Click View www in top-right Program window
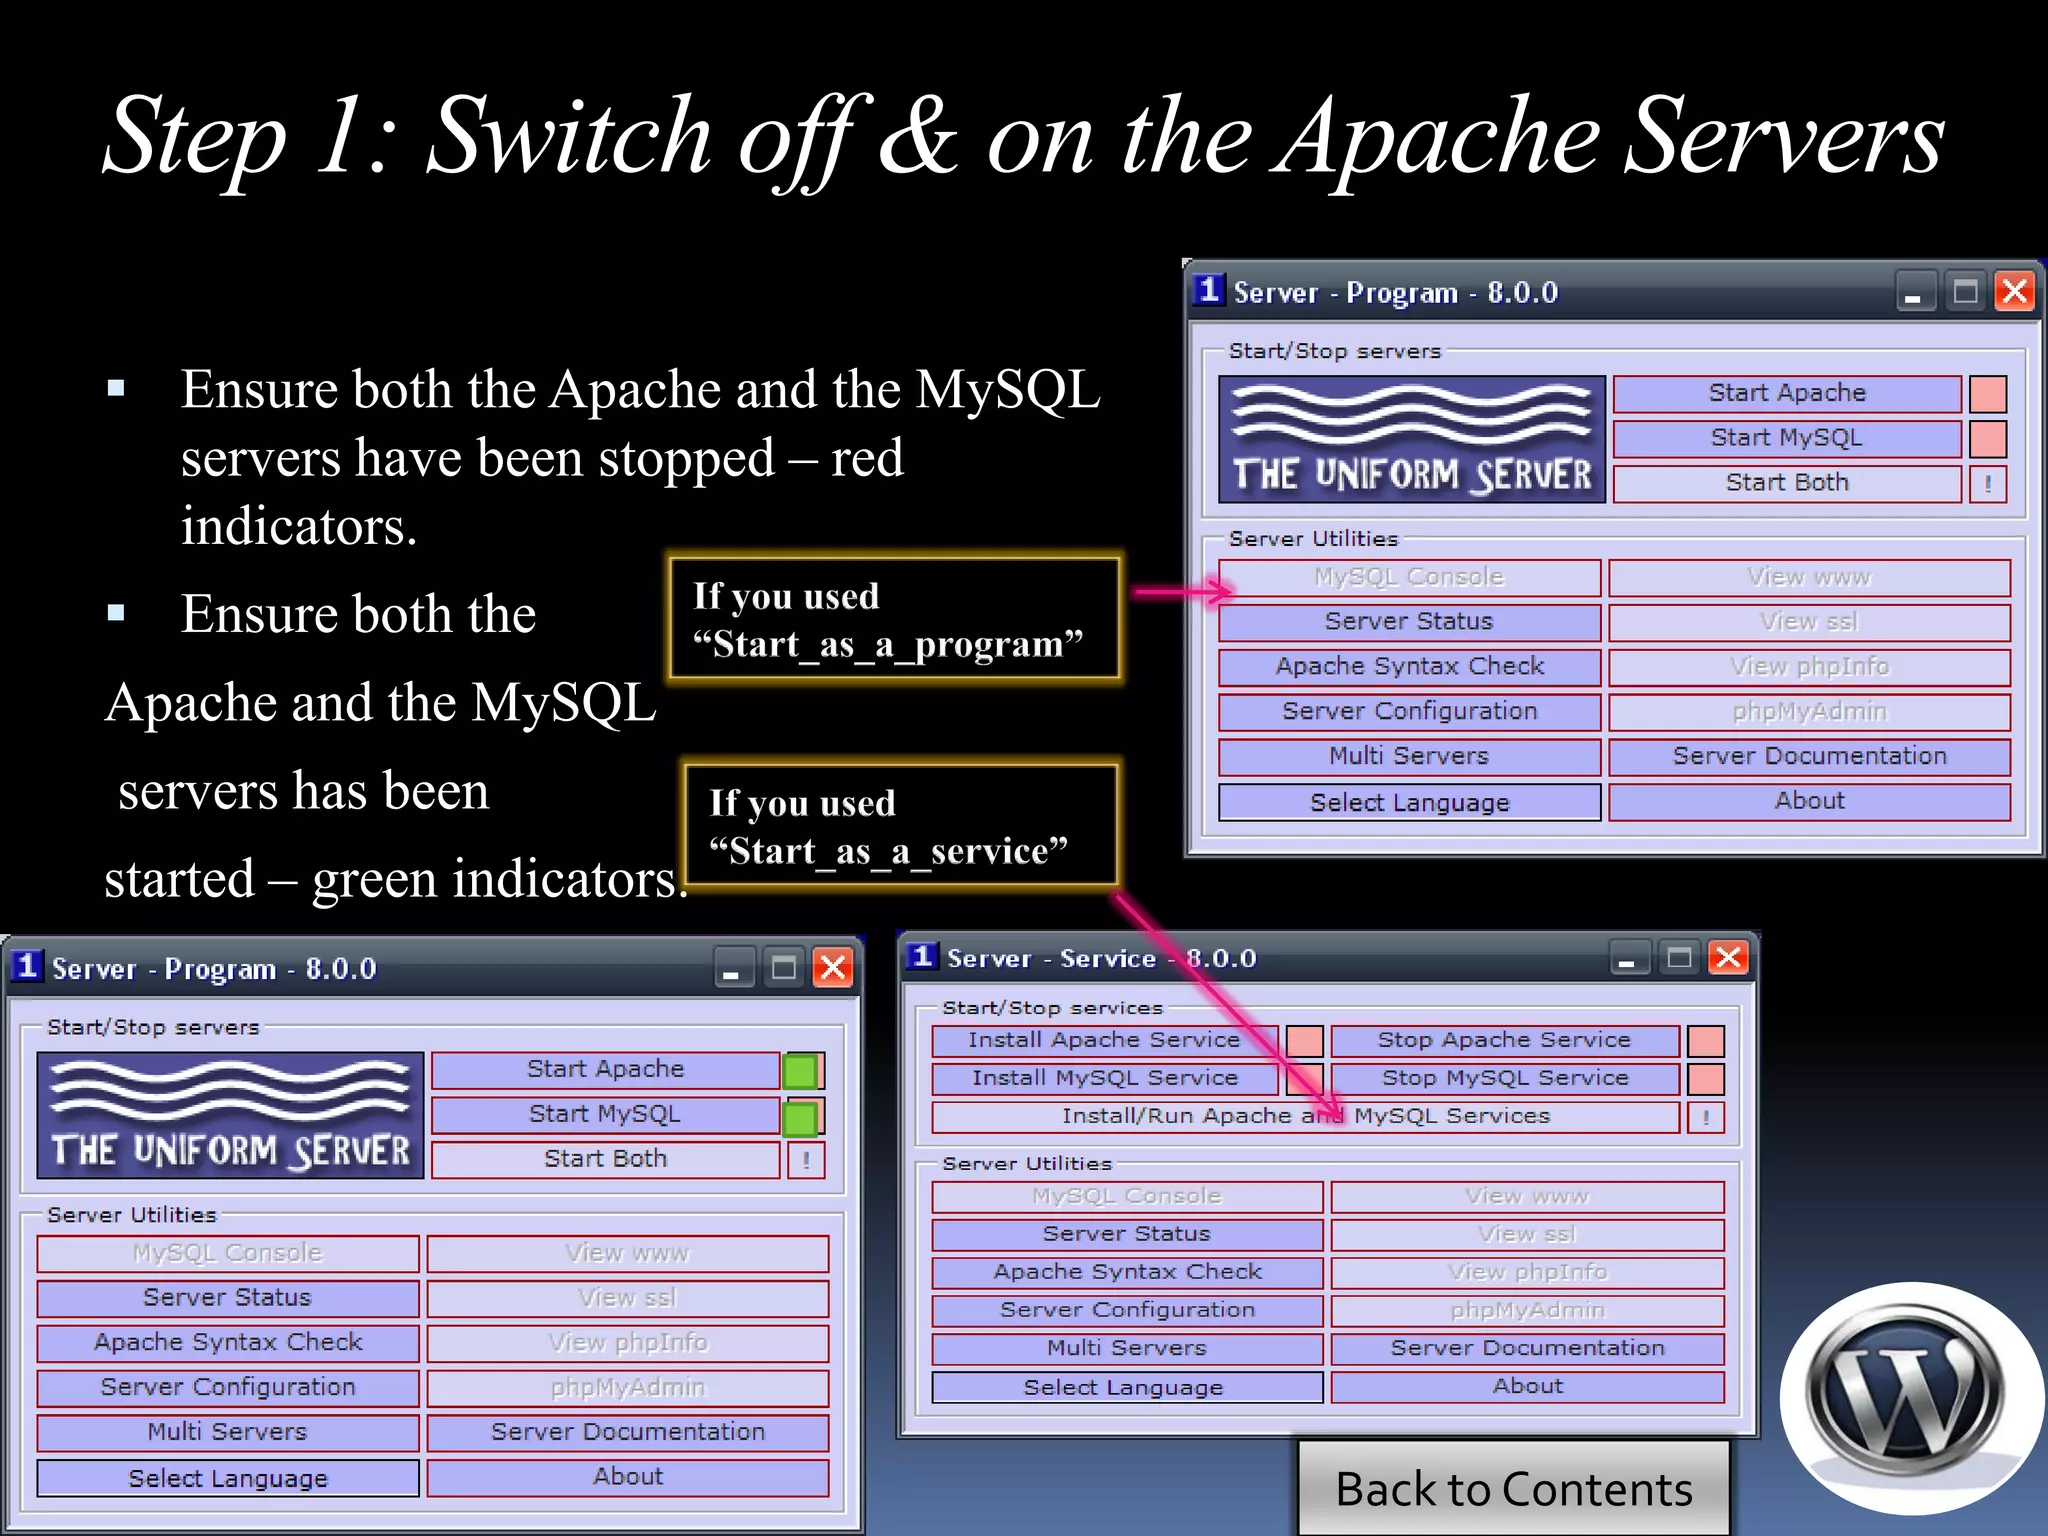2048x1536 pixels. 1809,577
